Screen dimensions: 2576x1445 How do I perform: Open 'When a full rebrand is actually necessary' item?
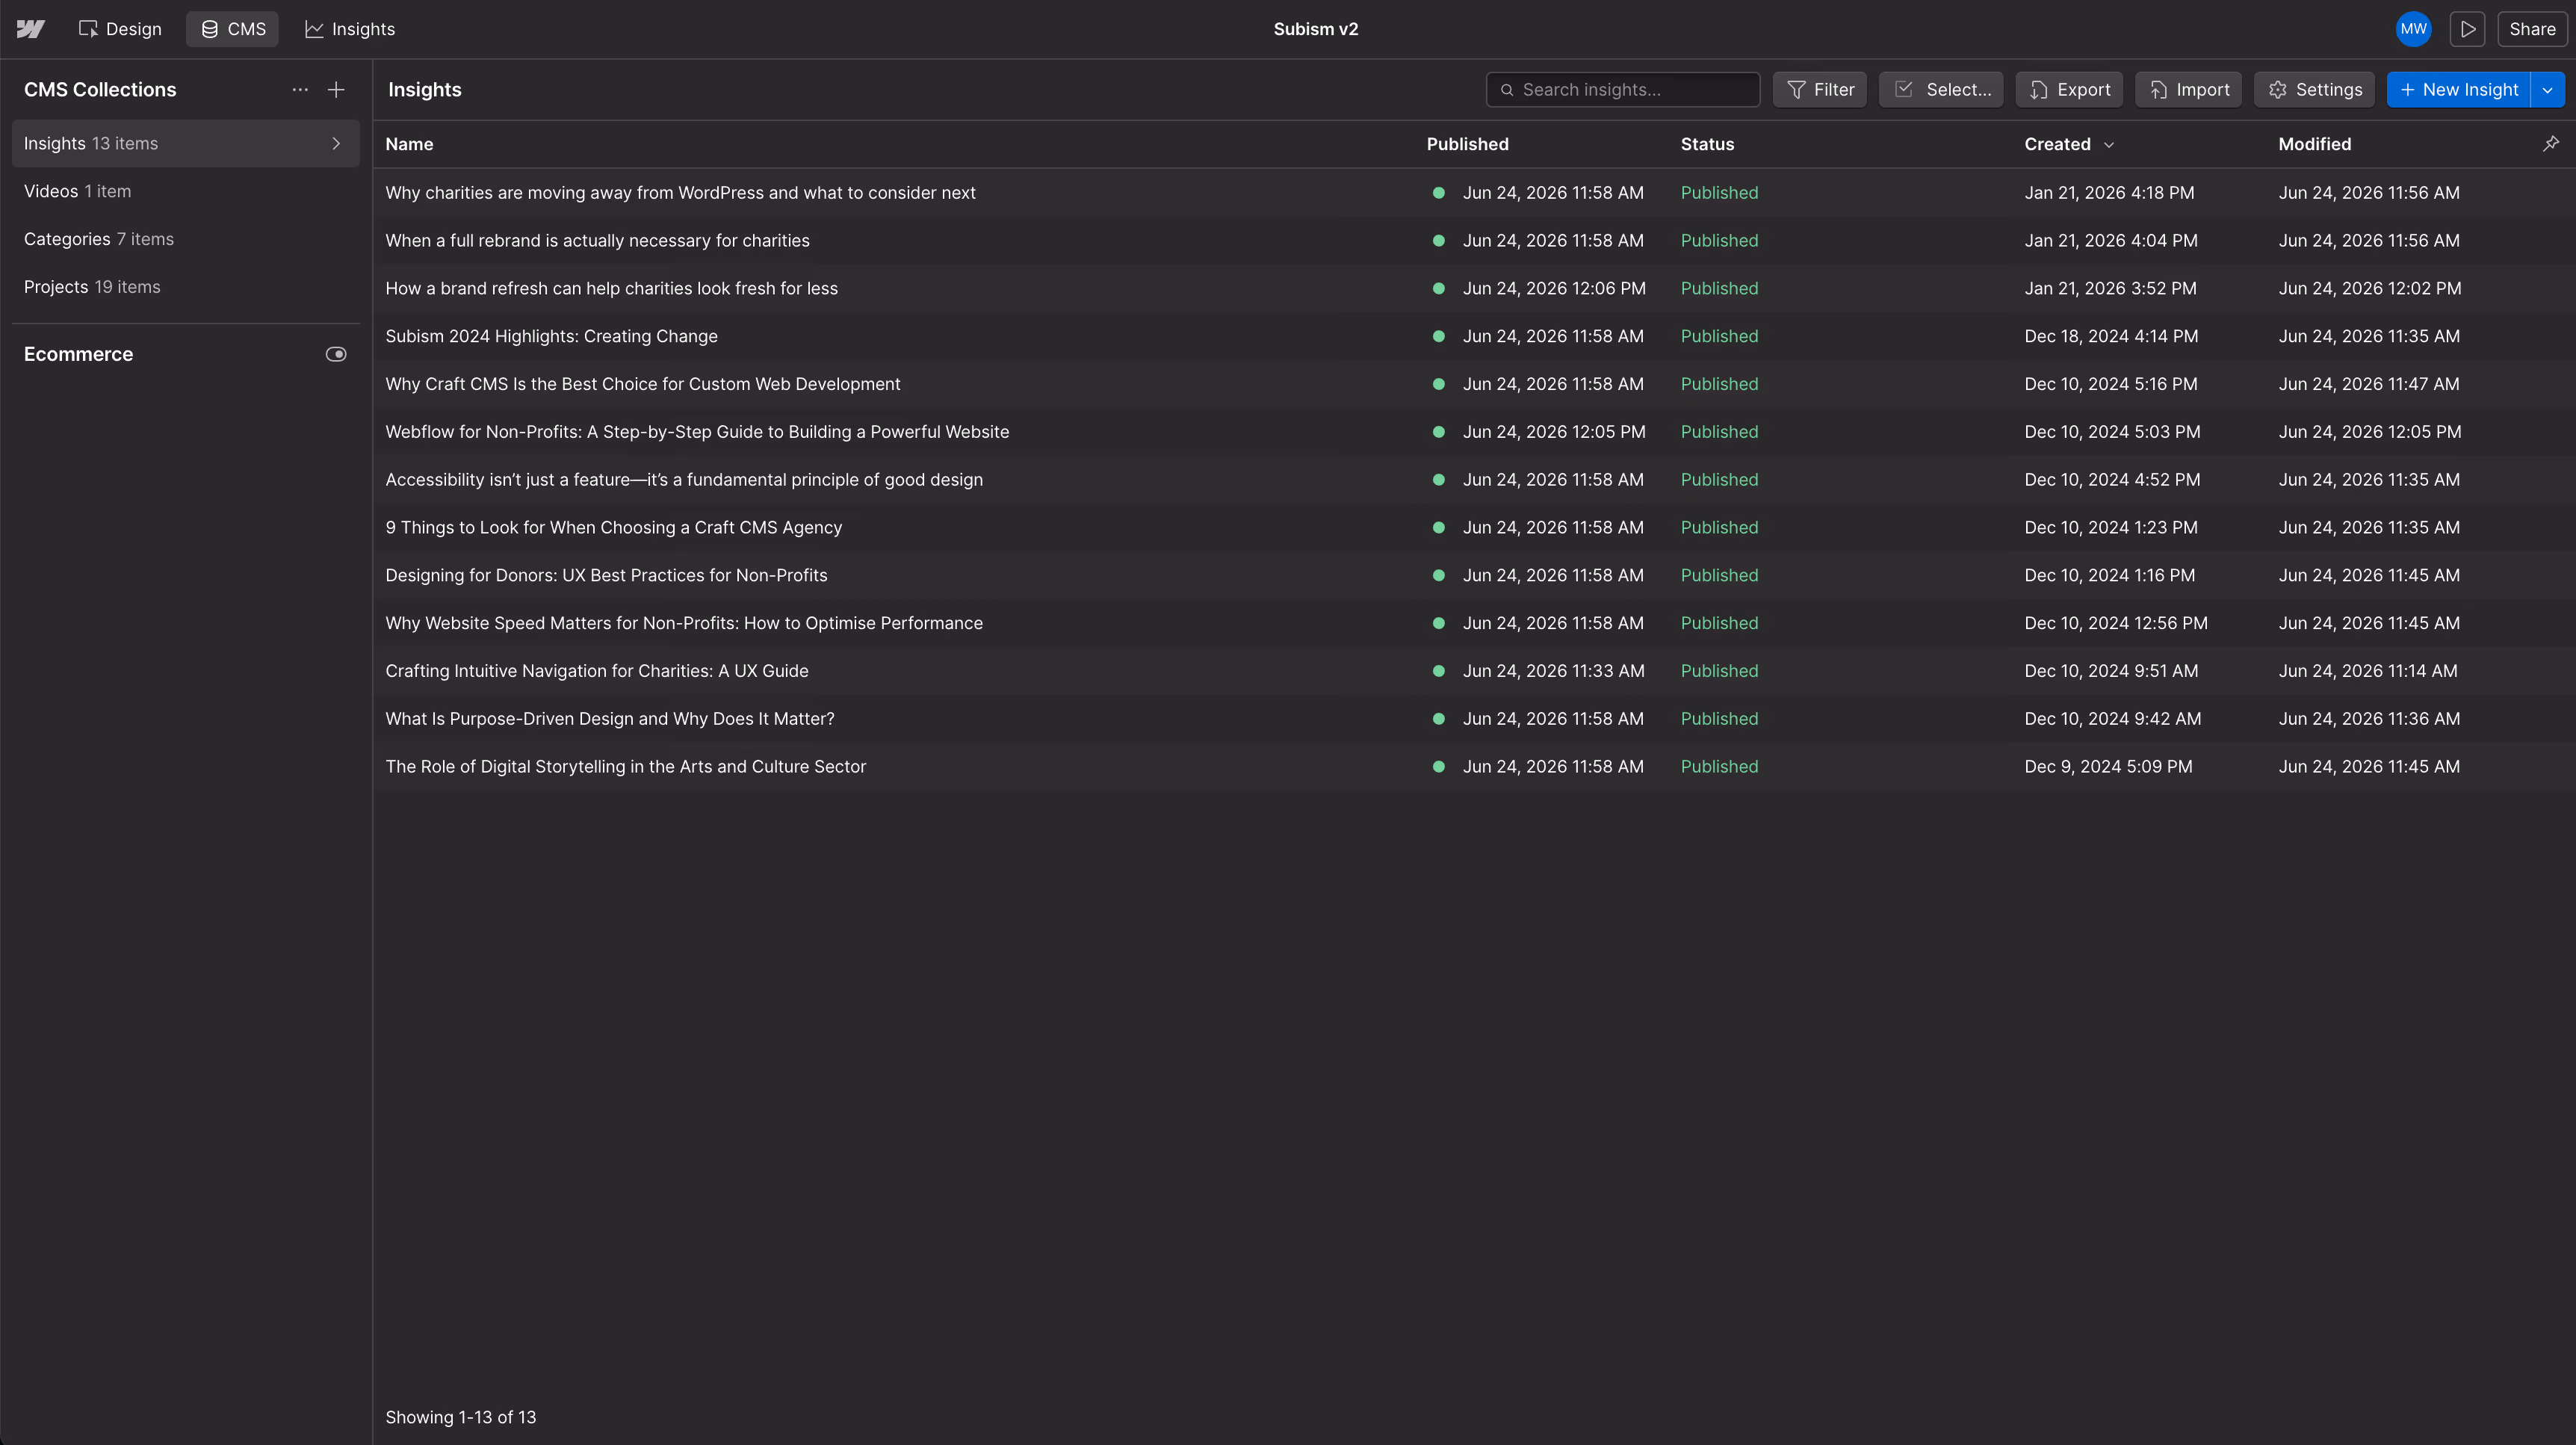click(x=597, y=241)
